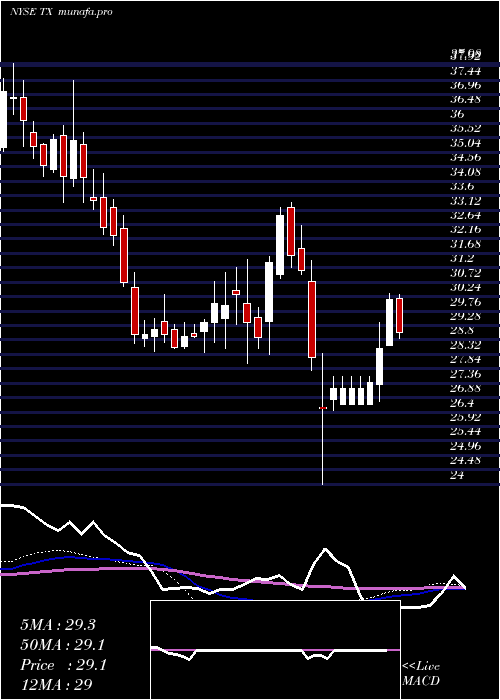Click the 27.84 price axis label
Screen dimensions: 500x700
[x=465, y=360]
